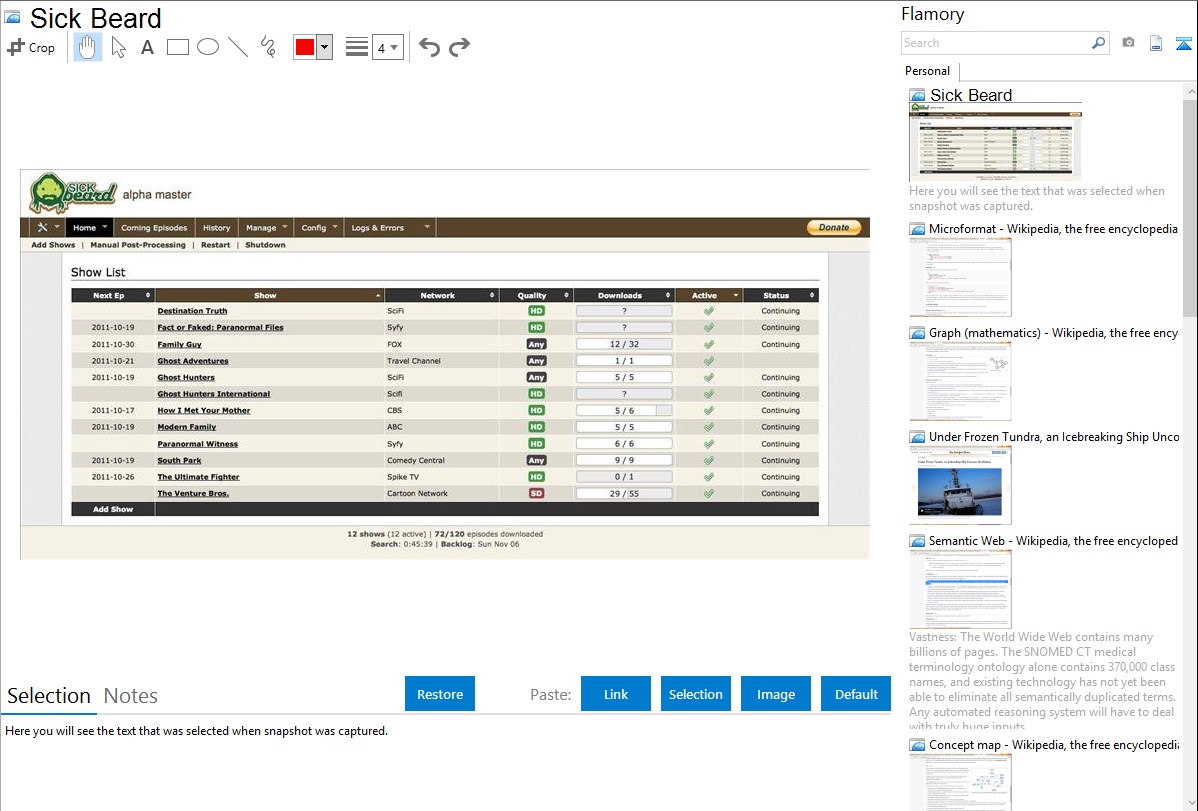1198x811 pixels.
Task: Click the Concept map snapshot title
Action: (1054, 745)
